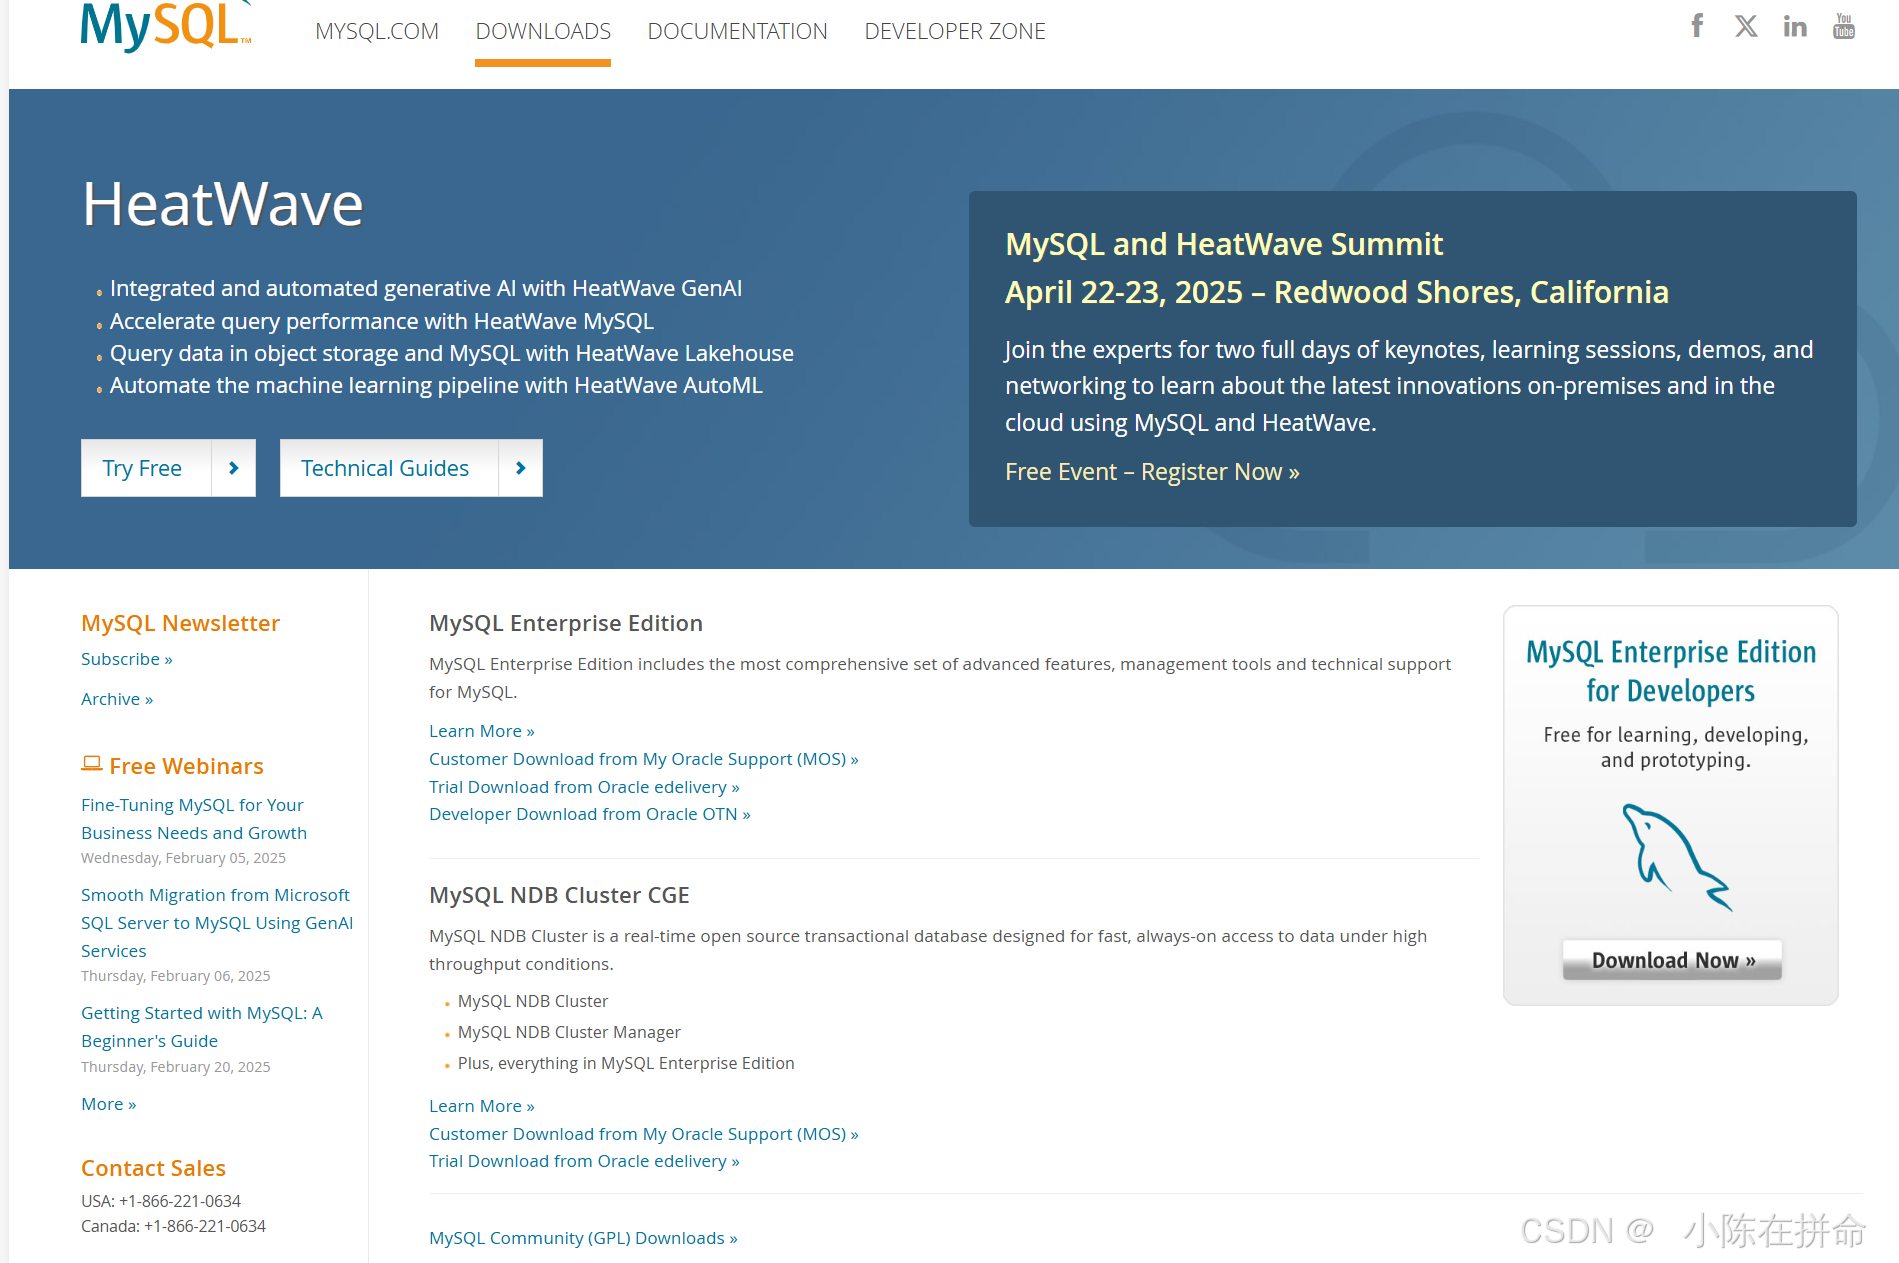Click the MySQL Enterprise Edition section heading
Screen dimensions: 1899x1263
(566, 623)
